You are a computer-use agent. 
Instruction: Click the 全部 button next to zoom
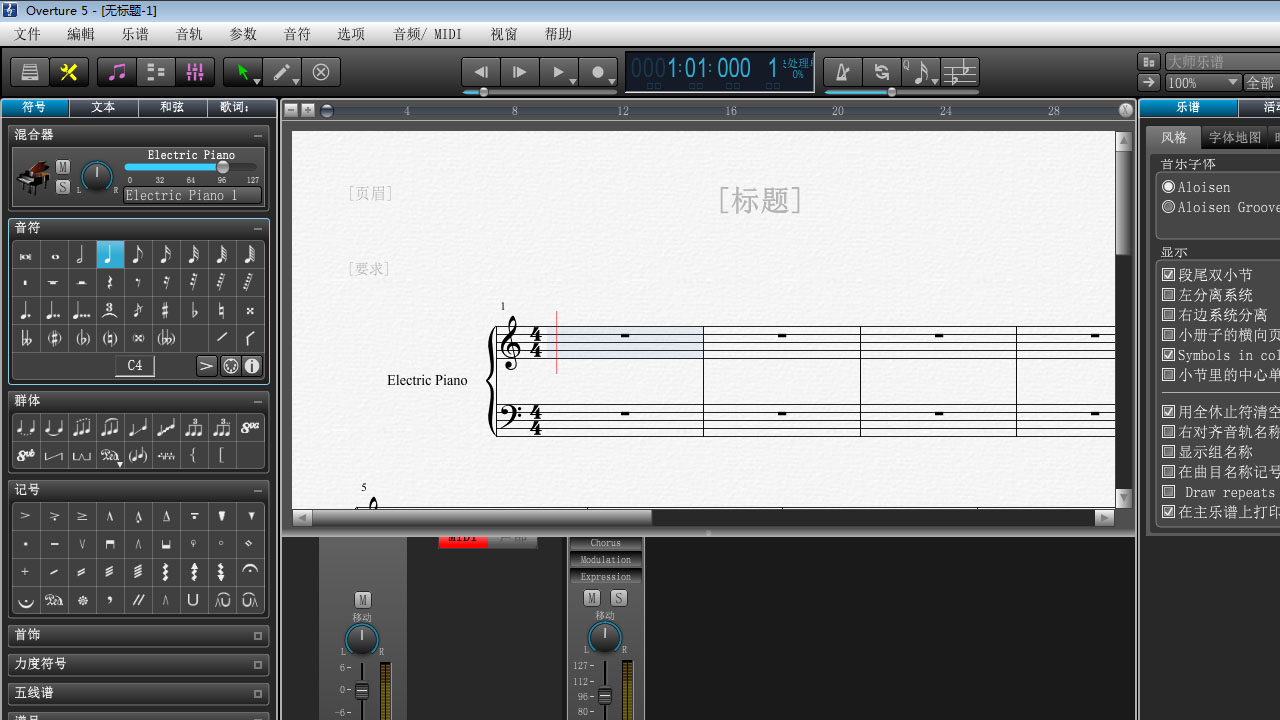point(1260,83)
